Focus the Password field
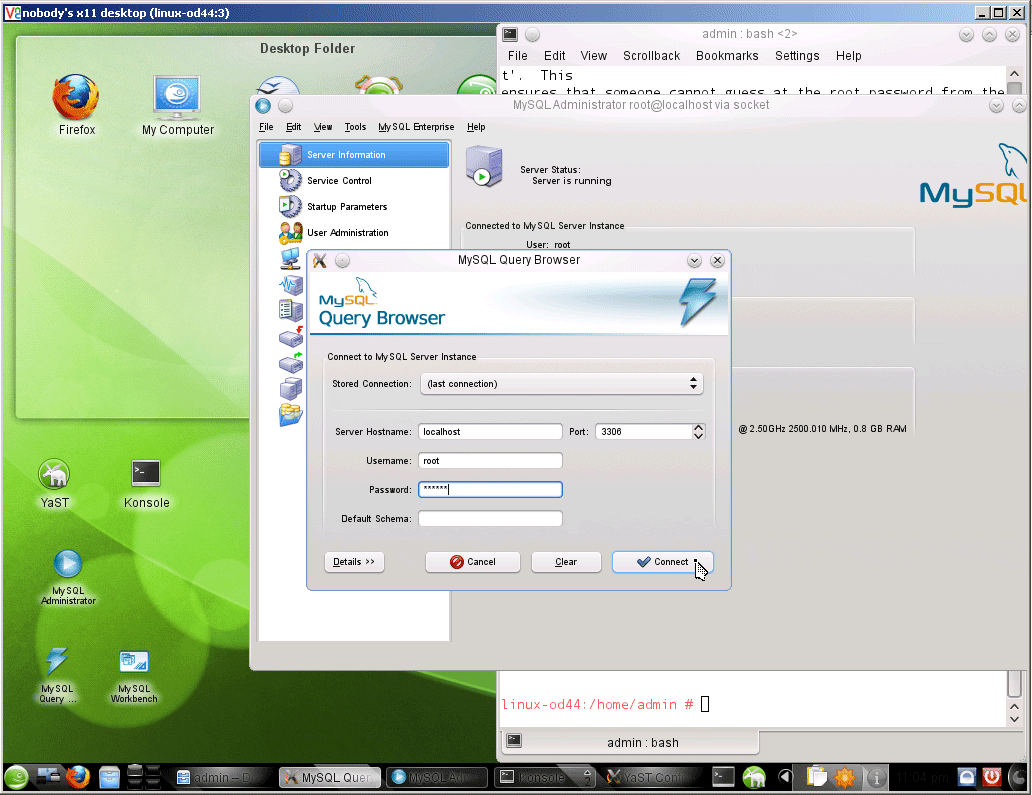1032x795 pixels. pyautogui.click(x=490, y=490)
